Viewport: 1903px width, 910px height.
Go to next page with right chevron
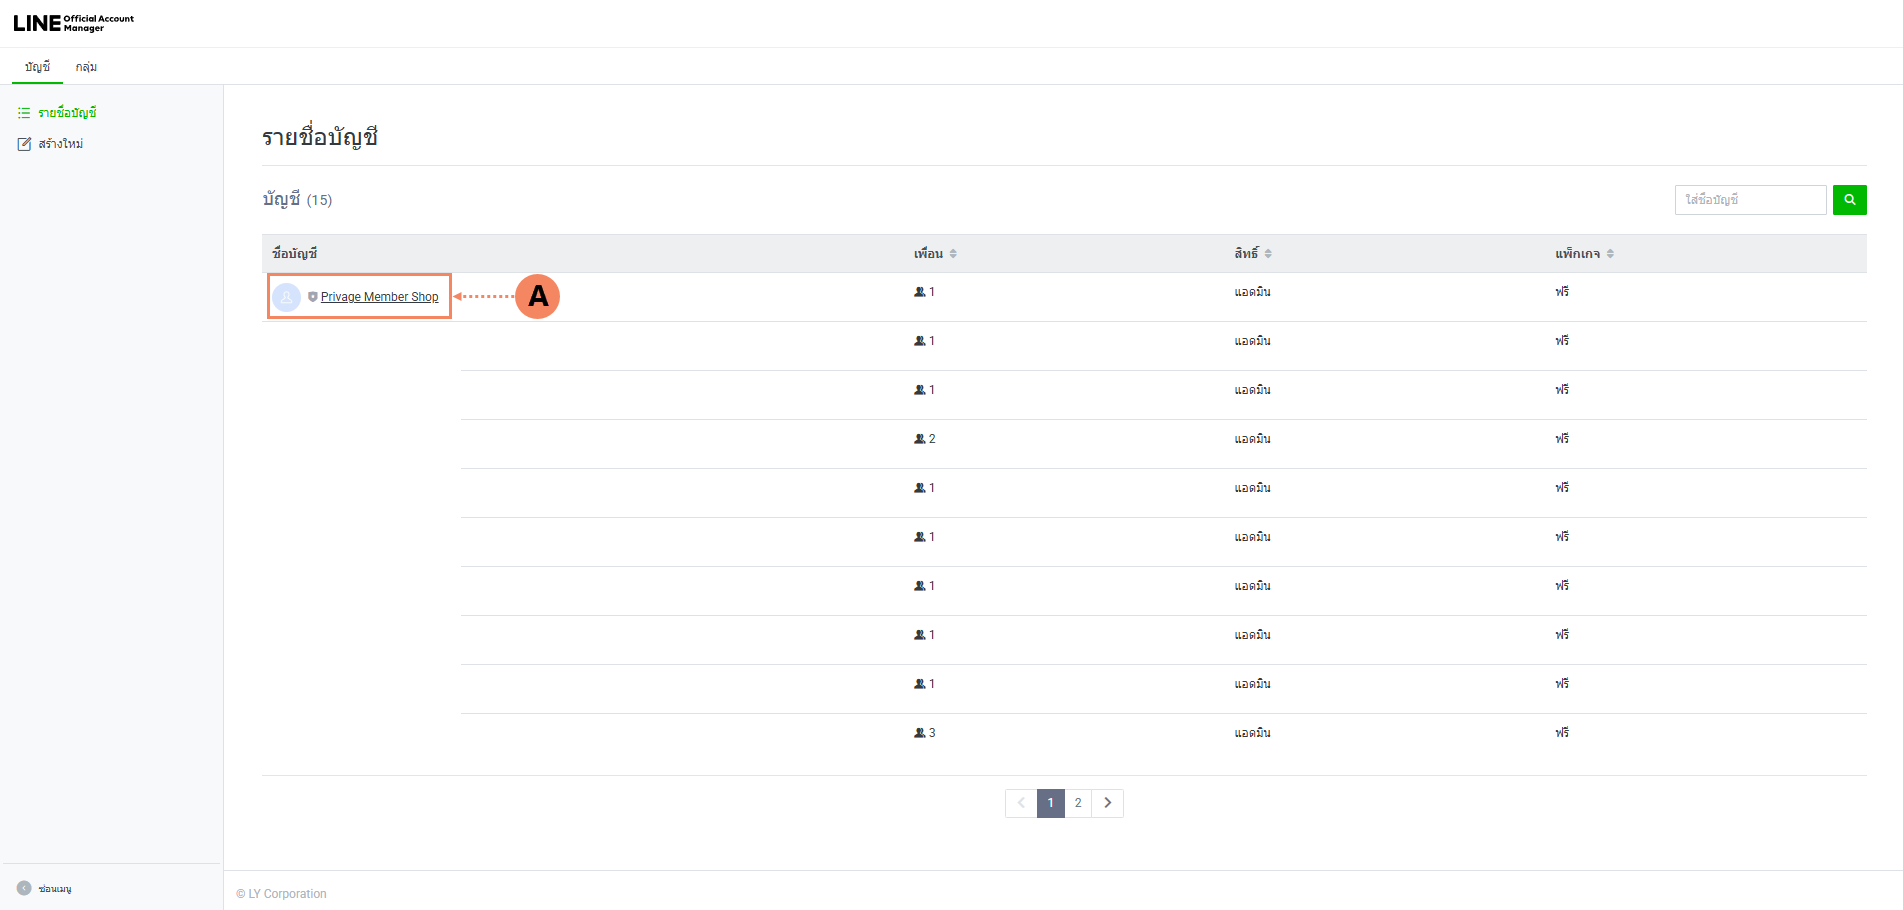tap(1107, 803)
